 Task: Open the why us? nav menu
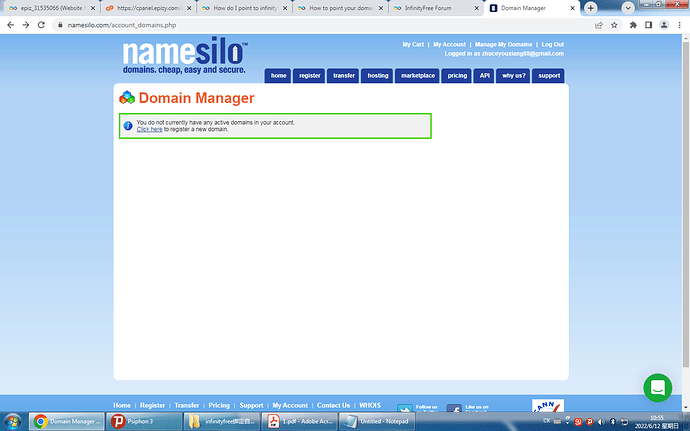click(x=514, y=76)
